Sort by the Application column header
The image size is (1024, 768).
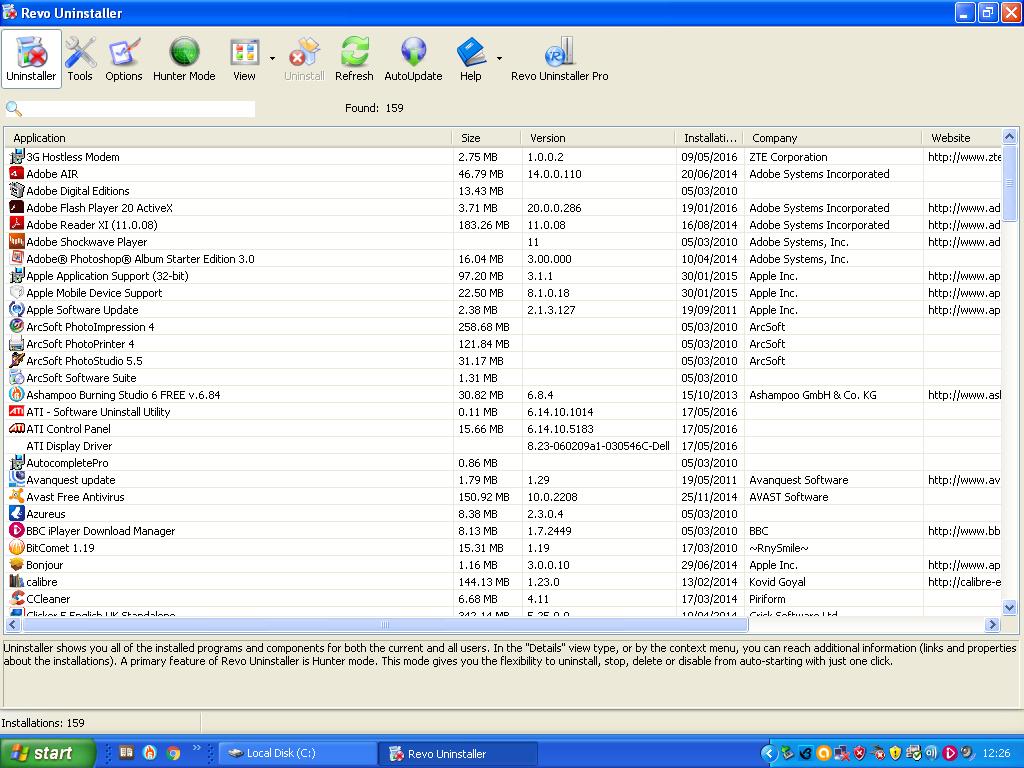coord(228,138)
